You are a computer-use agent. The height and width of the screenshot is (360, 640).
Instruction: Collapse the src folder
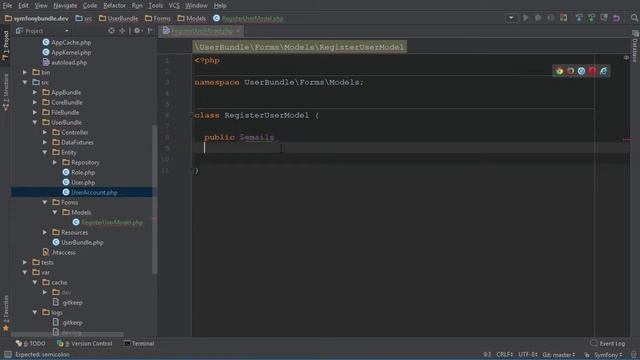(x=25, y=82)
